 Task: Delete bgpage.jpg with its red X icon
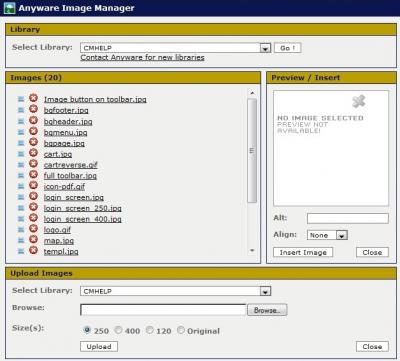click(33, 142)
